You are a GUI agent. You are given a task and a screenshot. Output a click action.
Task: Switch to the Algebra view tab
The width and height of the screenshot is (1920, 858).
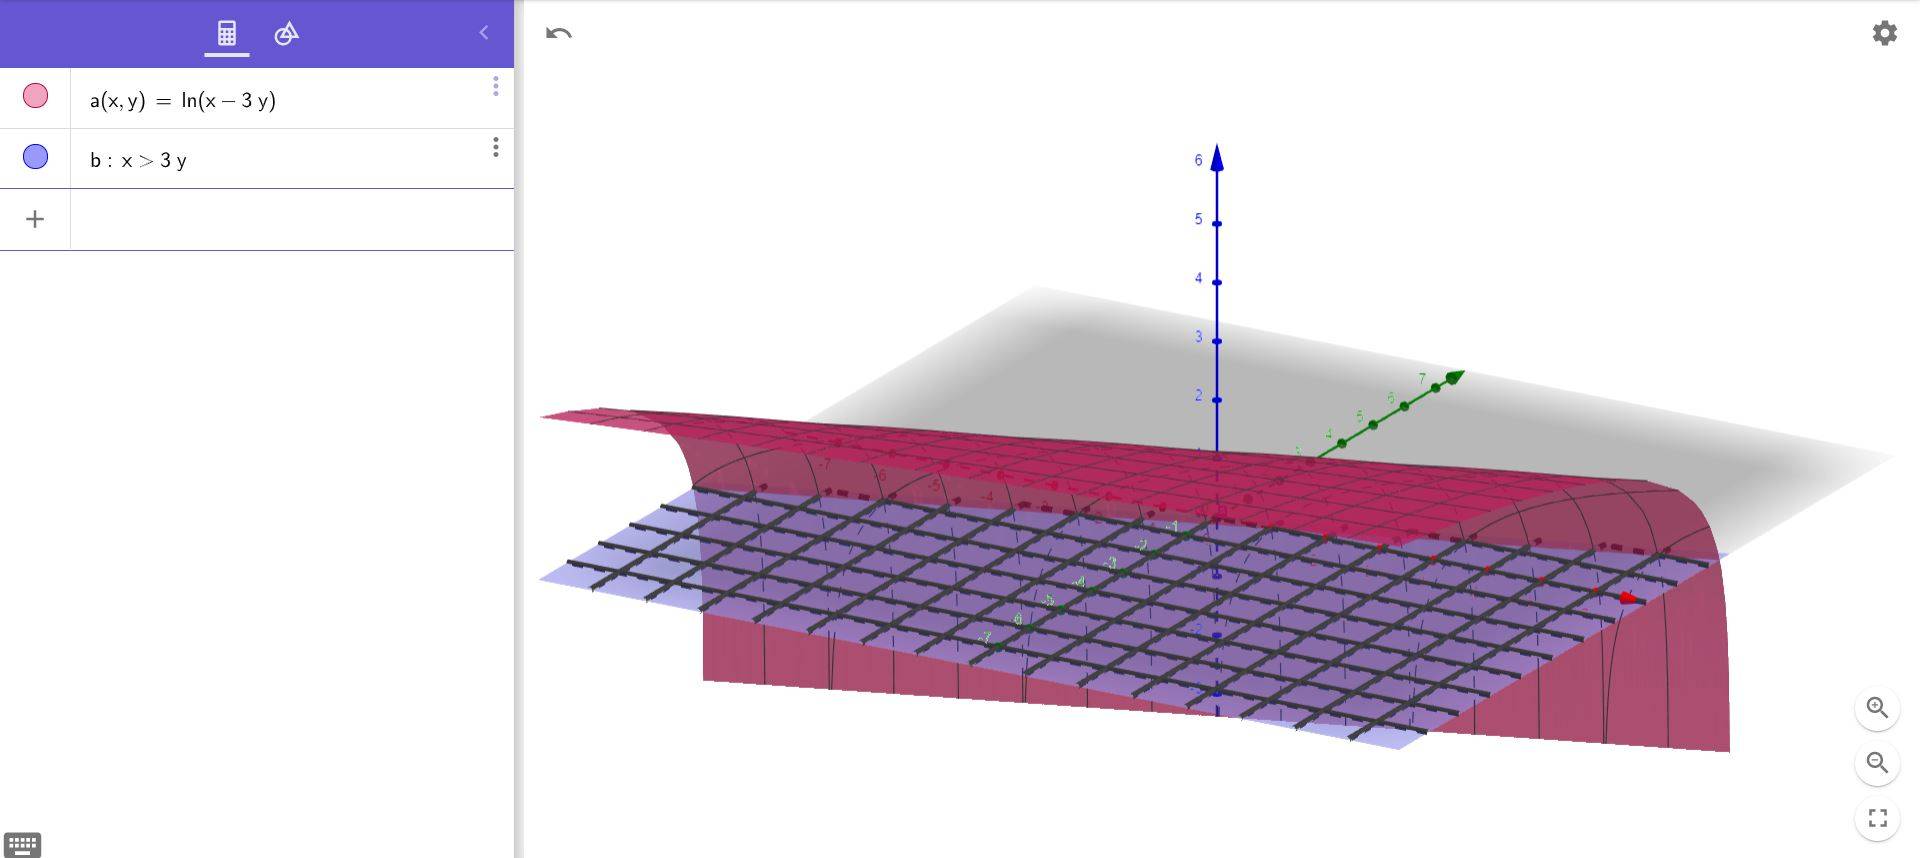(x=227, y=33)
